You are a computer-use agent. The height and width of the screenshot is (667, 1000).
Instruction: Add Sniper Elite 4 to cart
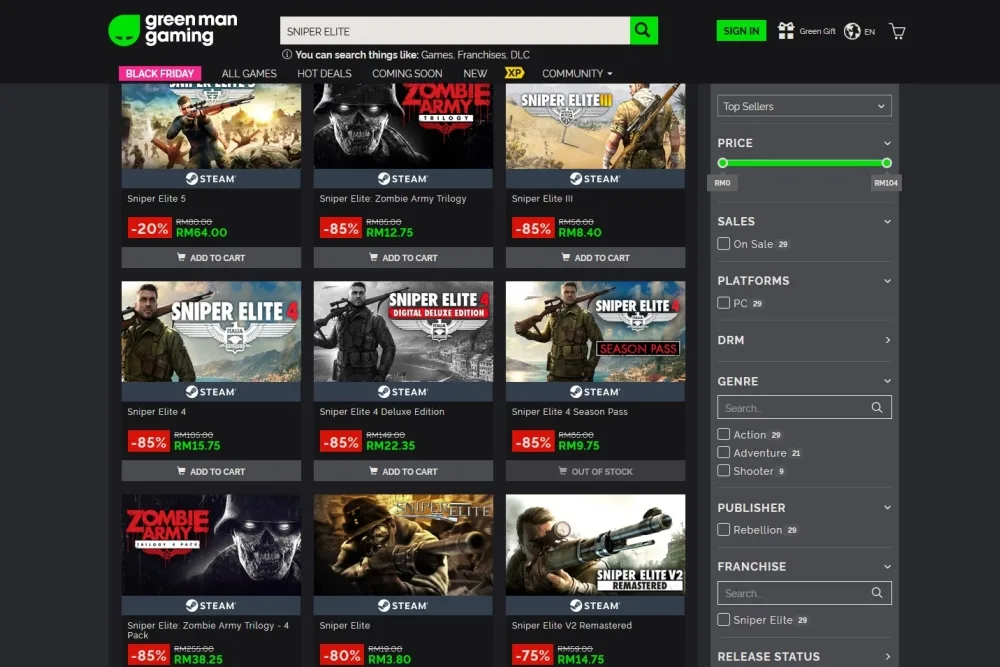[211, 471]
